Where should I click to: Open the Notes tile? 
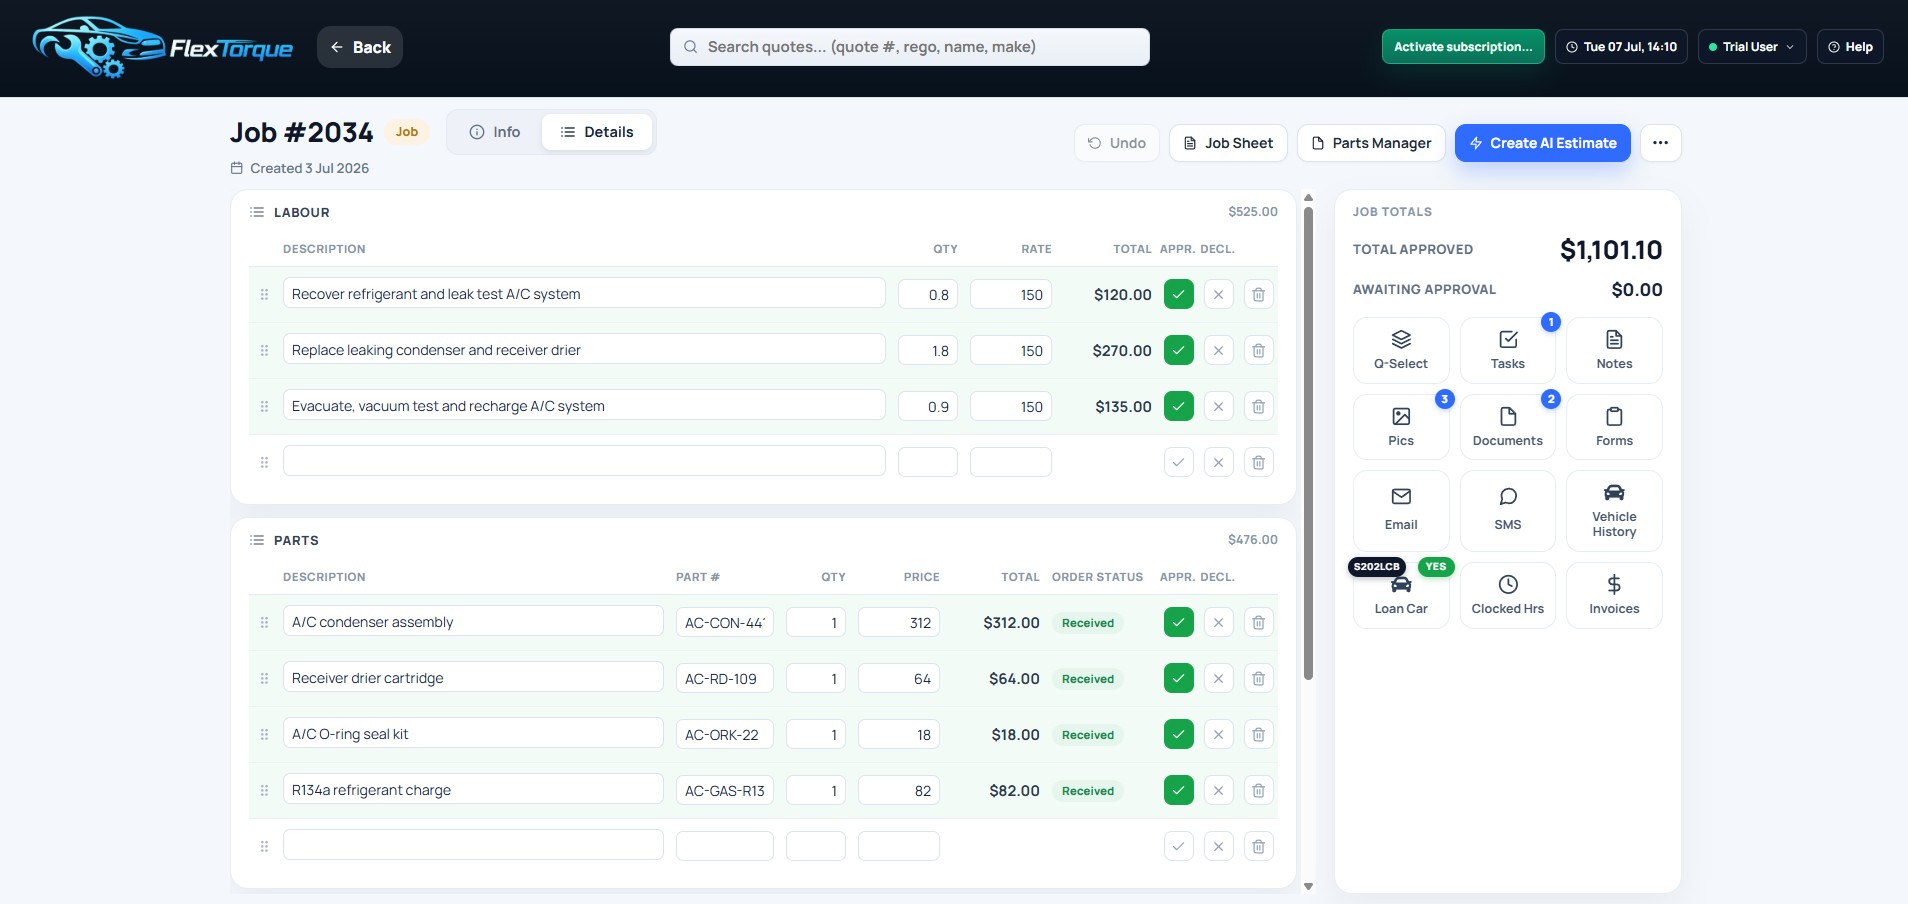pos(1614,350)
